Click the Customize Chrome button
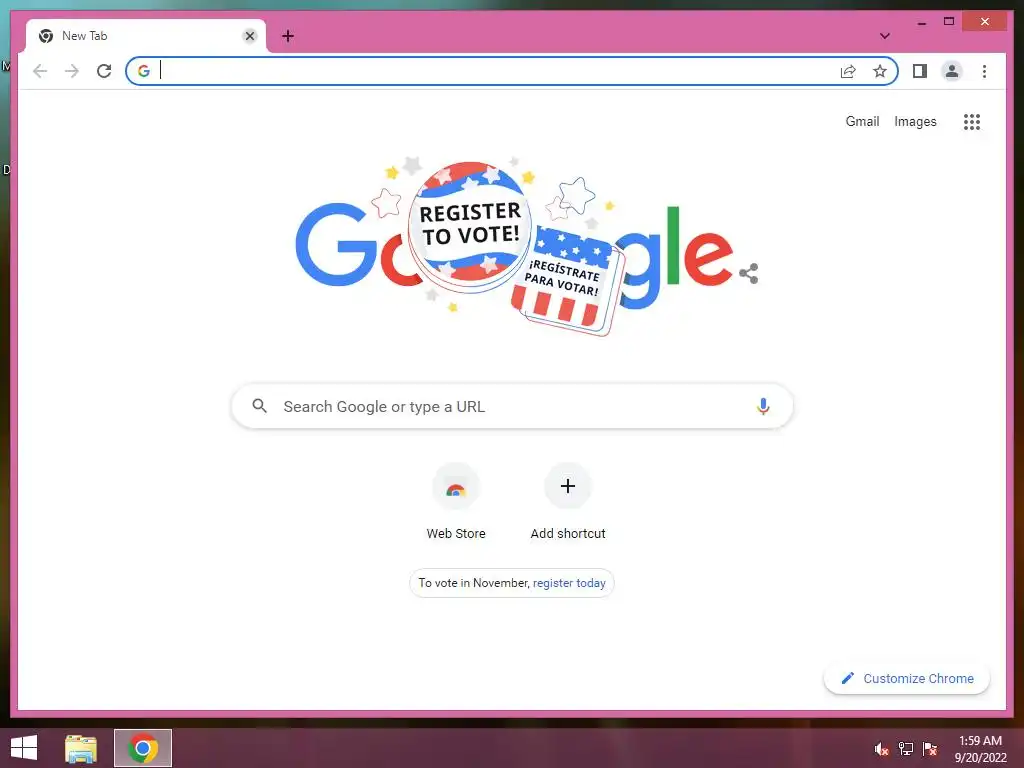This screenshot has width=1024, height=768. (906, 679)
